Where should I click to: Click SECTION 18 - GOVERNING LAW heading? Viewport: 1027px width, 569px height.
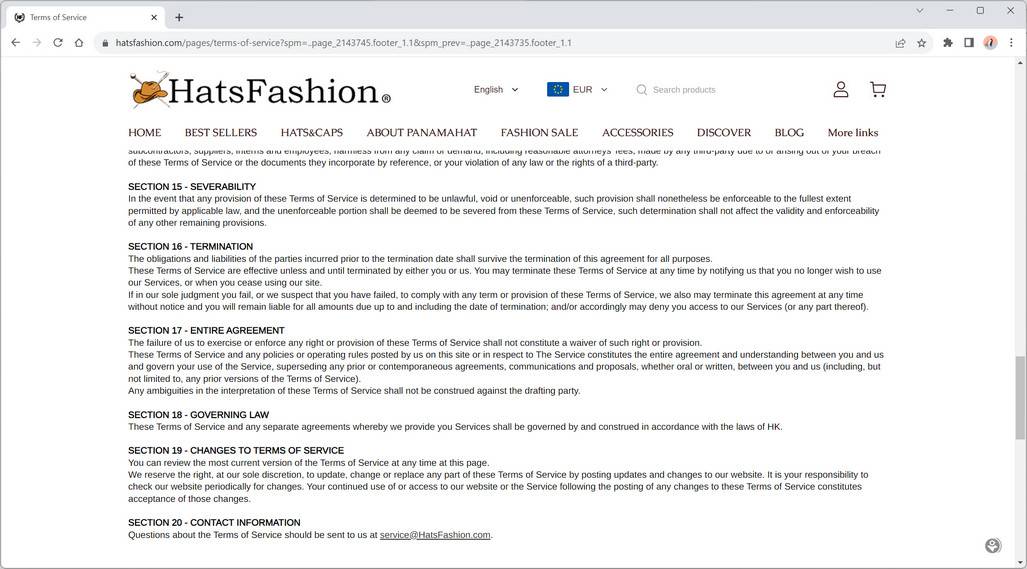(x=198, y=415)
